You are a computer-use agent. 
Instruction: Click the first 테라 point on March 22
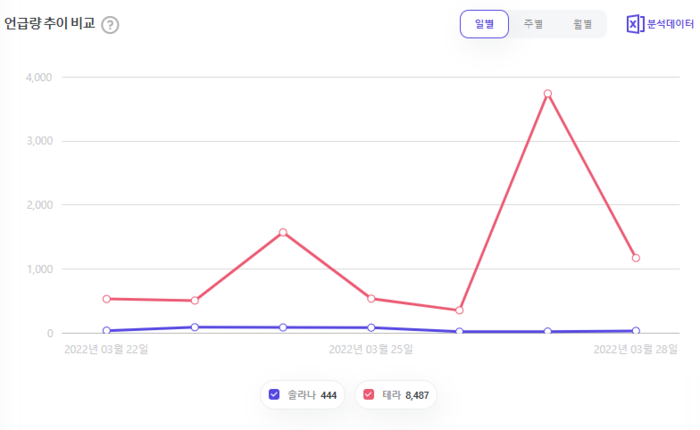point(107,298)
